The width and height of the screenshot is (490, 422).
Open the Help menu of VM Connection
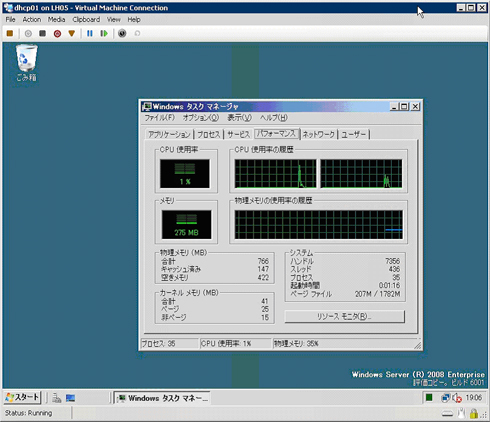pos(134,20)
